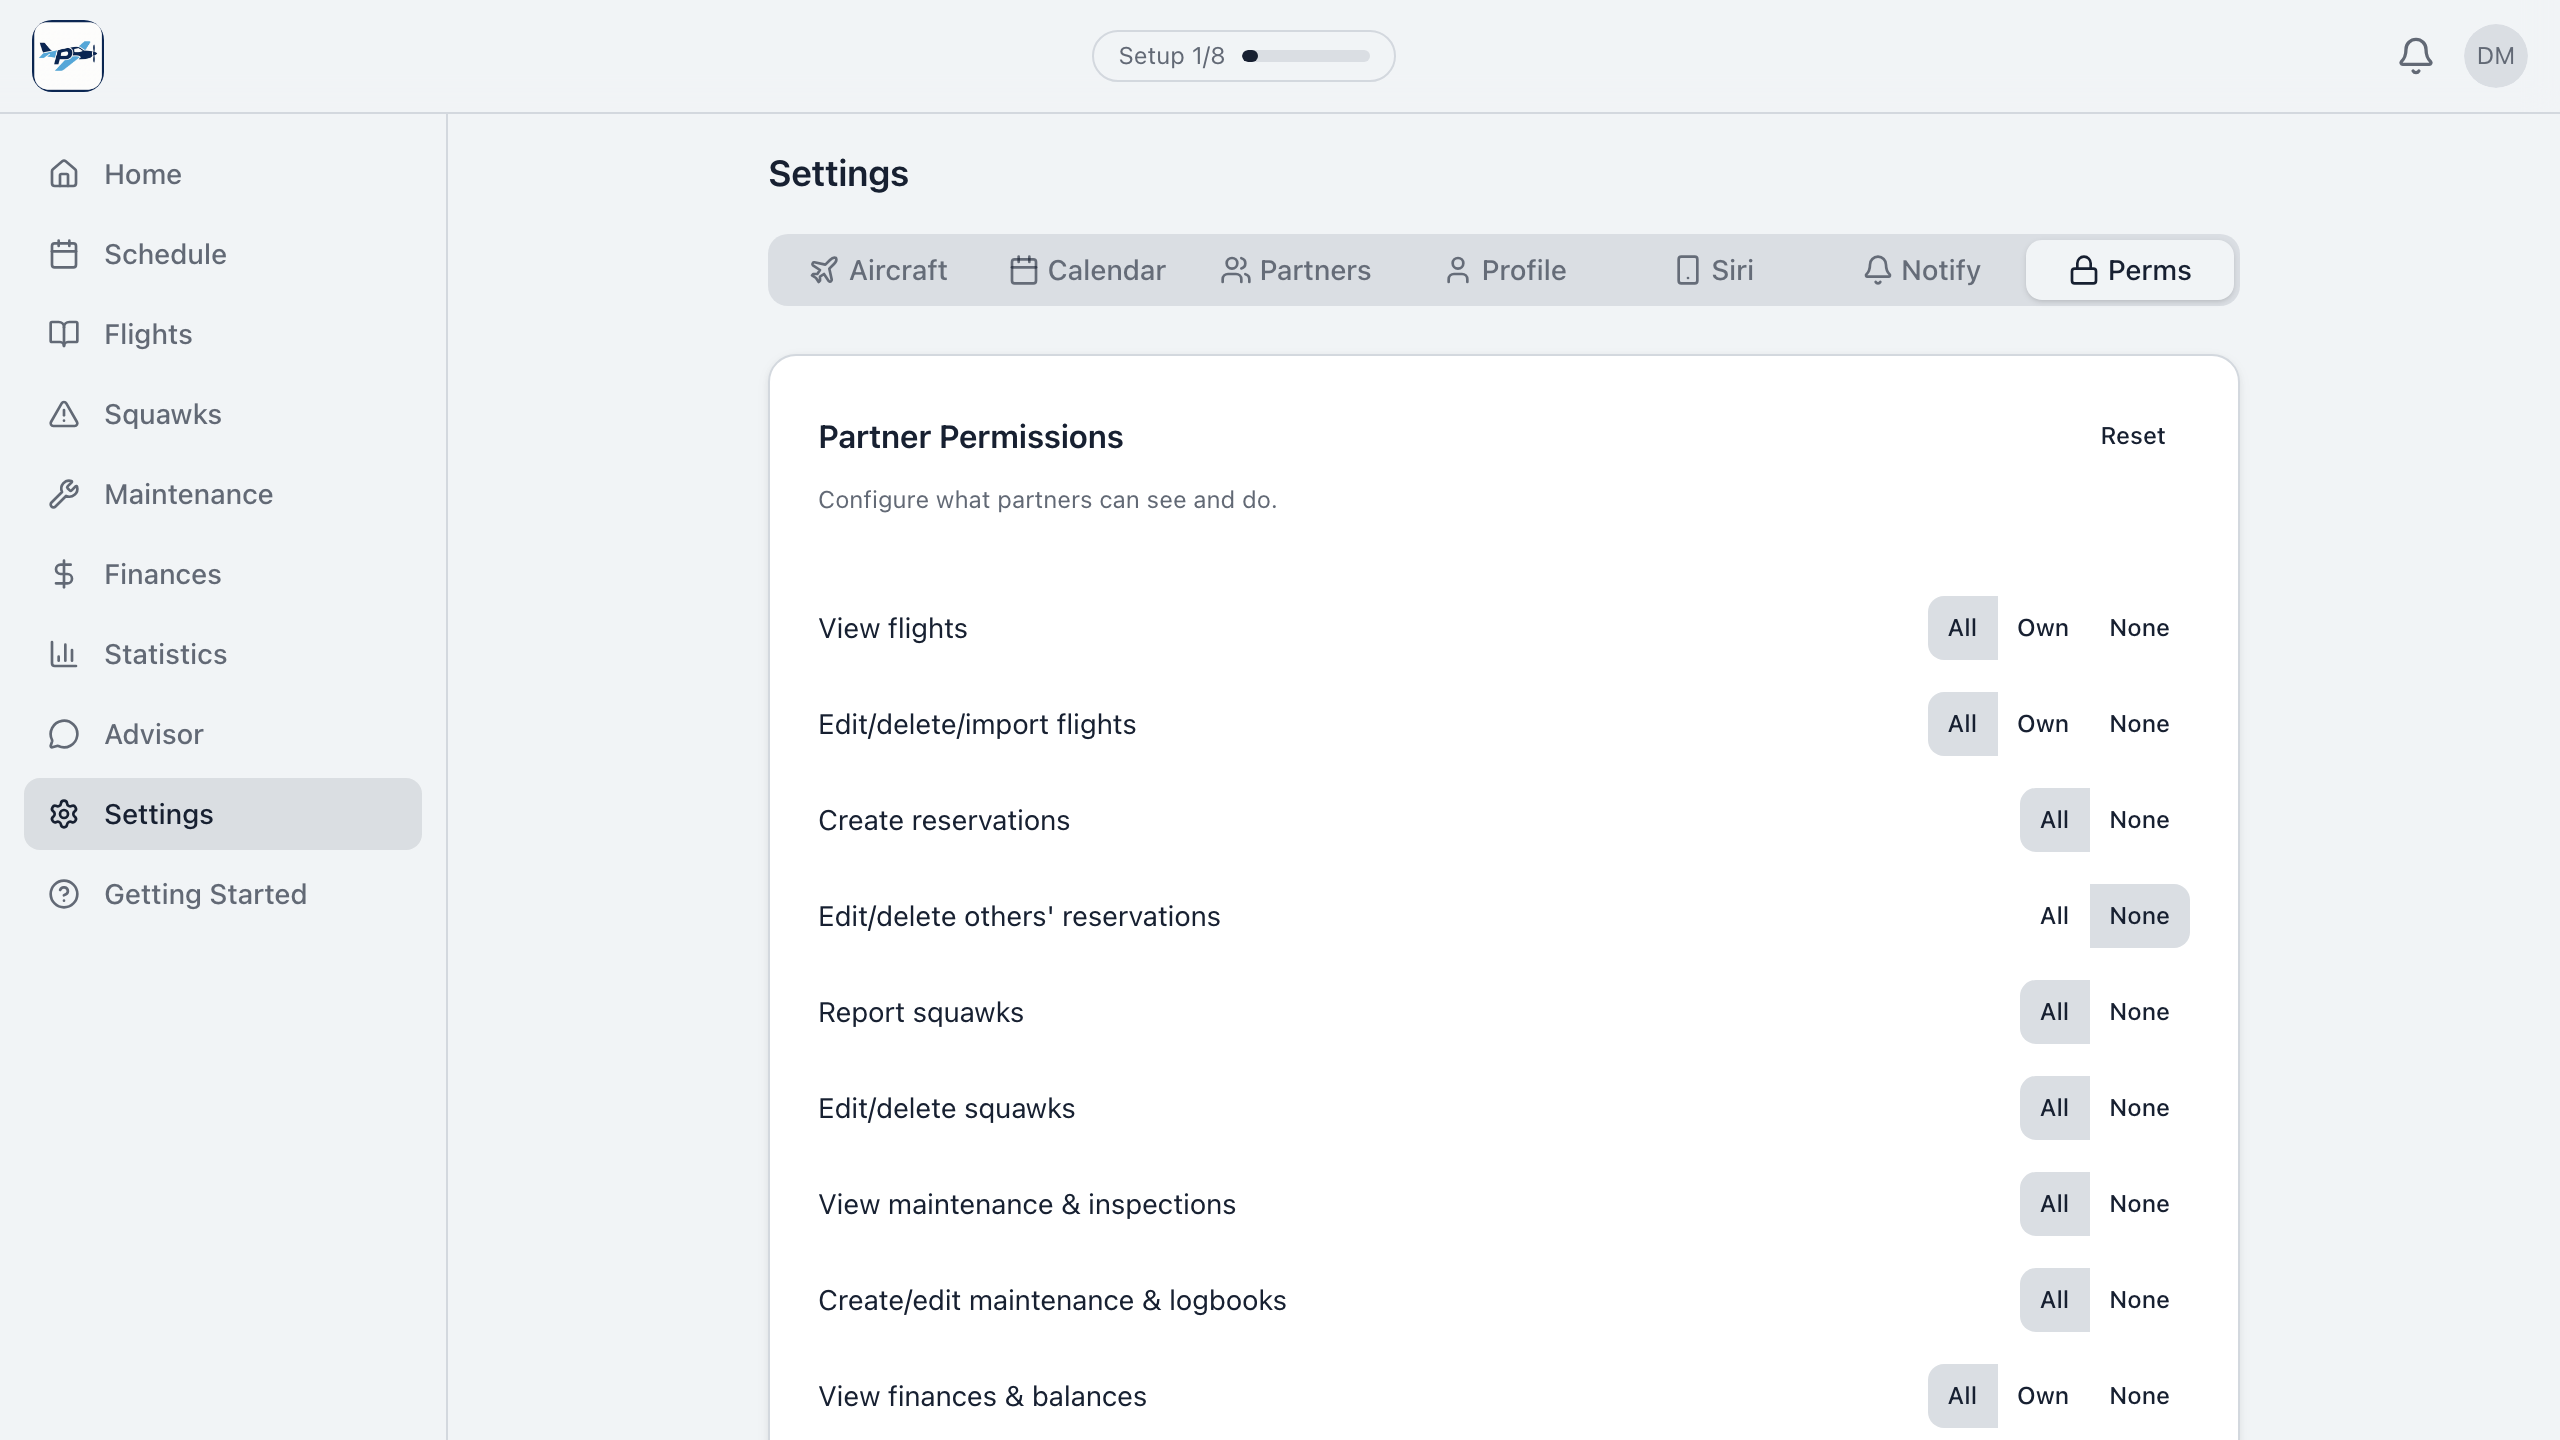Open Maintenance page

(223, 494)
